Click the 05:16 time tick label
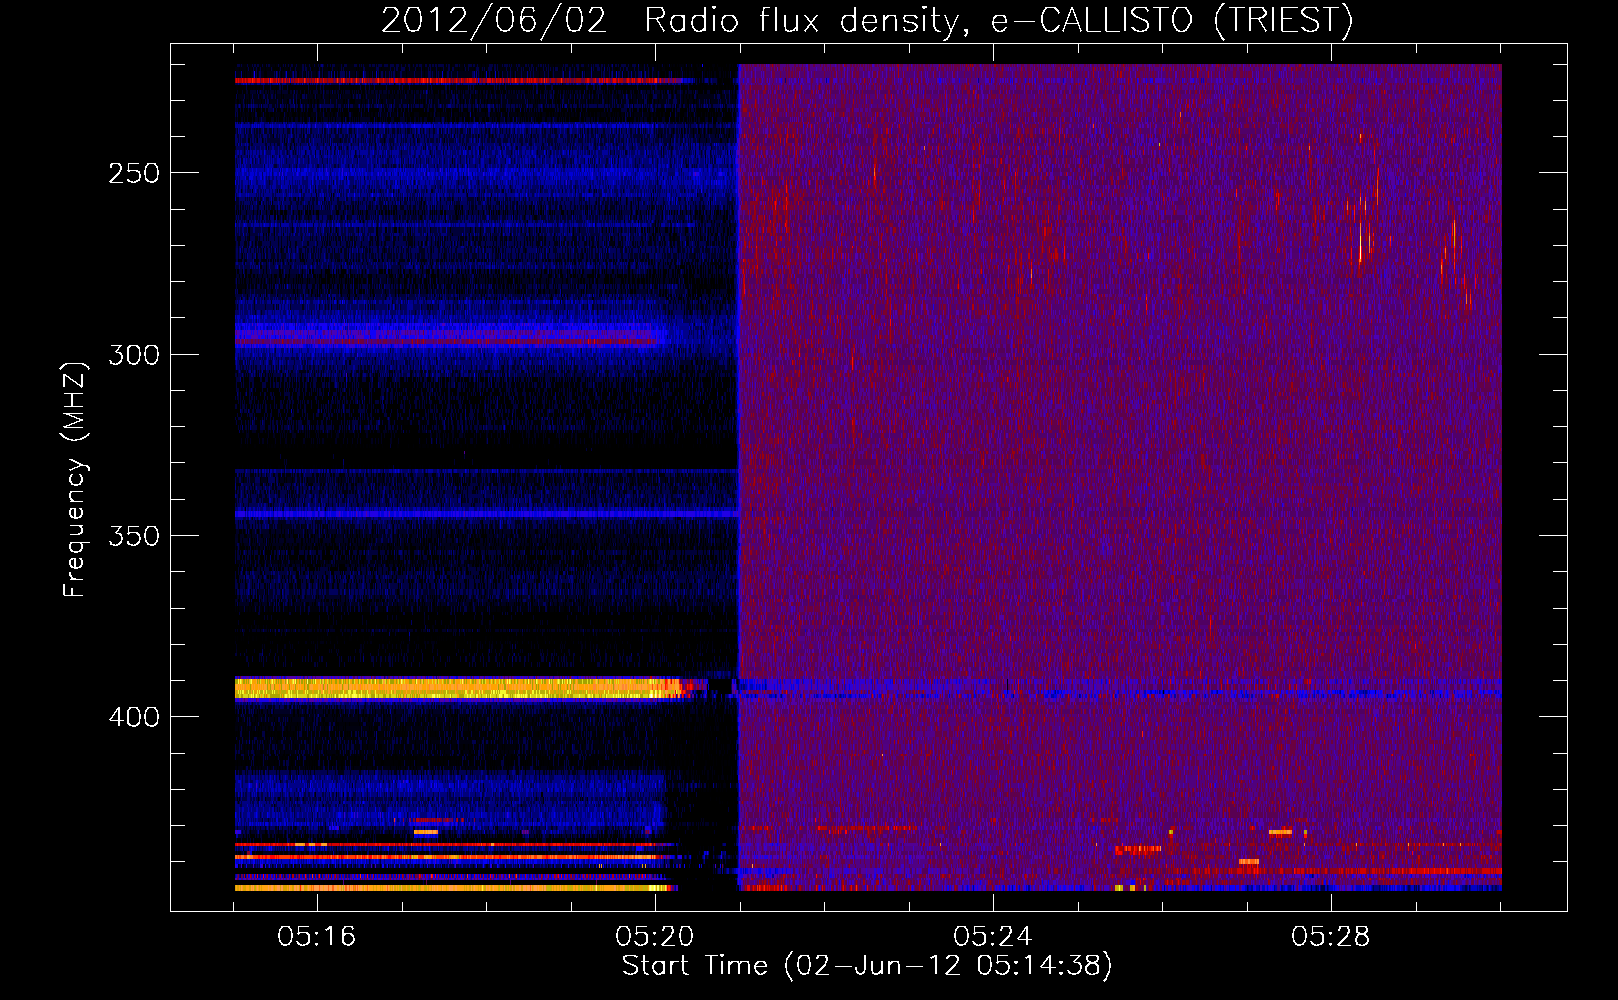The image size is (1618, 1000). [317, 937]
